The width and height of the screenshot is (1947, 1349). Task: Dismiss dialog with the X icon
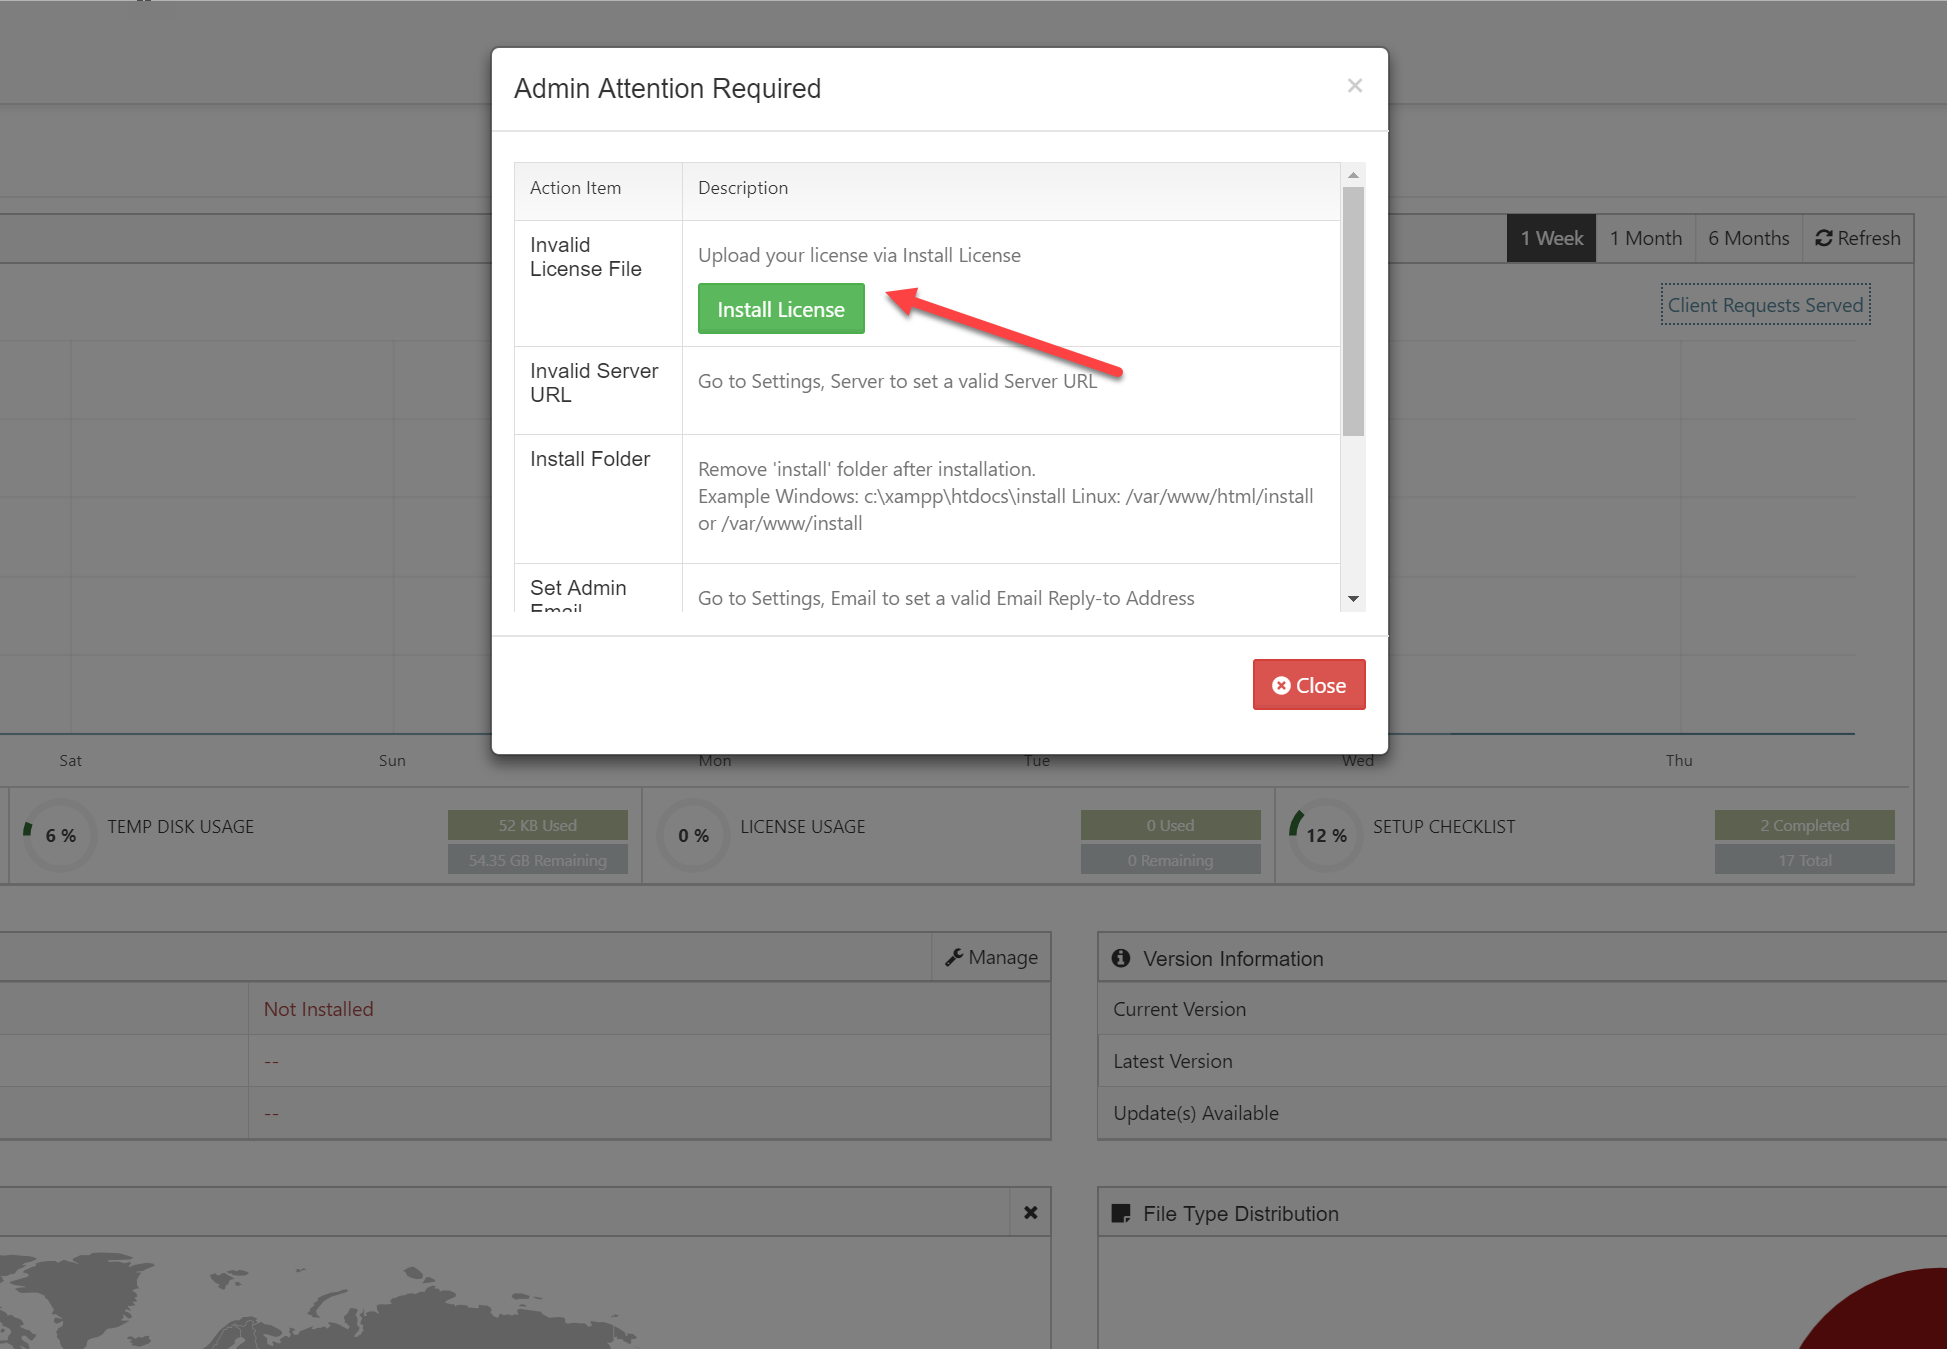tap(1354, 86)
